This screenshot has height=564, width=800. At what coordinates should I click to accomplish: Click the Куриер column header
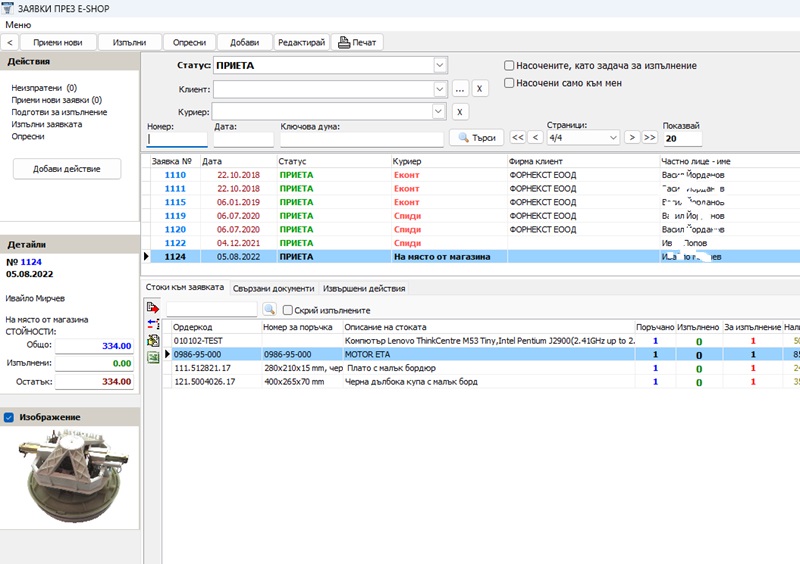click(448, 161)
